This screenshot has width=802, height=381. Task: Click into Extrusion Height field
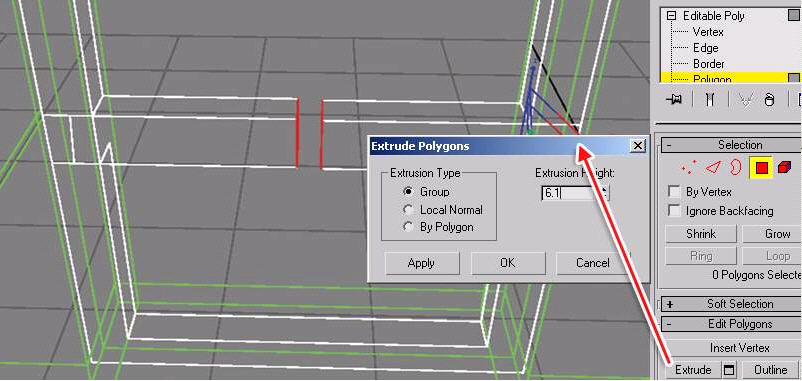click(571, 193)
